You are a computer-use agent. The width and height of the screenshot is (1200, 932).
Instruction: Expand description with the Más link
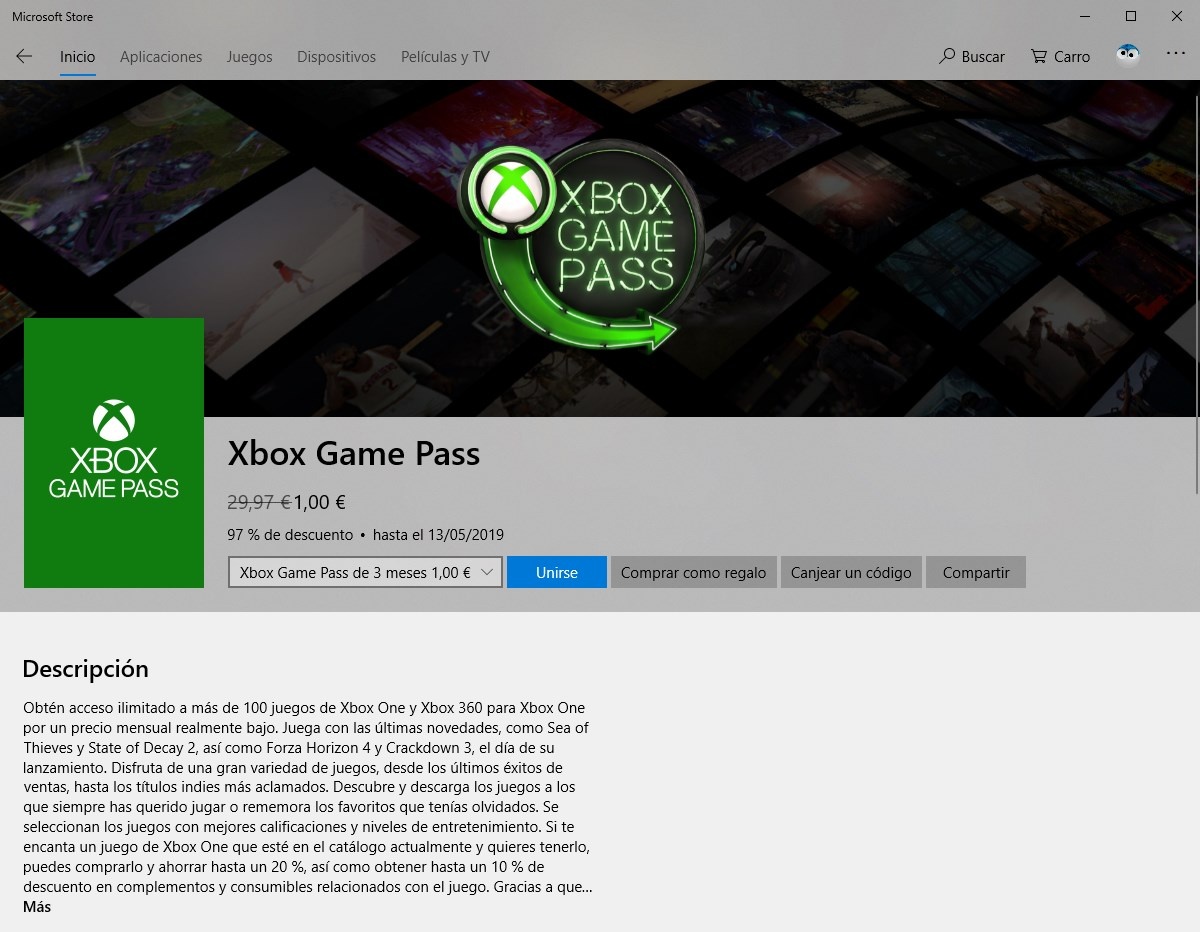pos(37,907)
